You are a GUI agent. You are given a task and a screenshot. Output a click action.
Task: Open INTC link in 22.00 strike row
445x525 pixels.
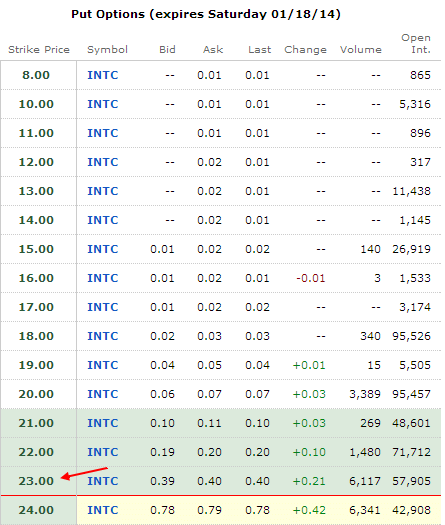coord(102,452)
